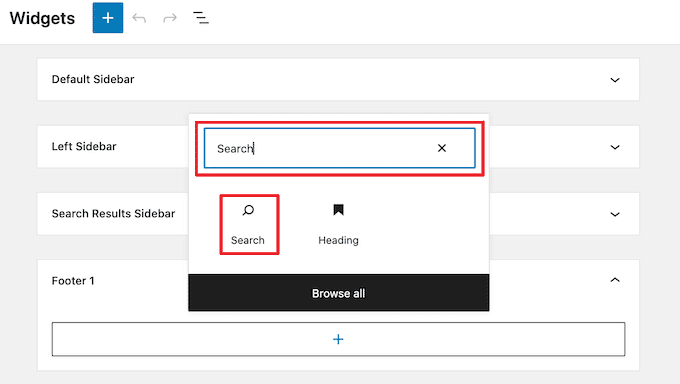680x384 pixels.
Task: Insert the Search block
Action: tap(249, 224)
